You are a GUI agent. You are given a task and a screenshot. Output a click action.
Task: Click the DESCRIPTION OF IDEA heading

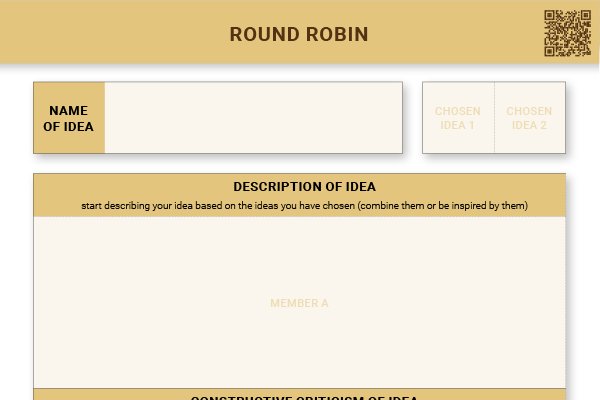click(305, 187)
